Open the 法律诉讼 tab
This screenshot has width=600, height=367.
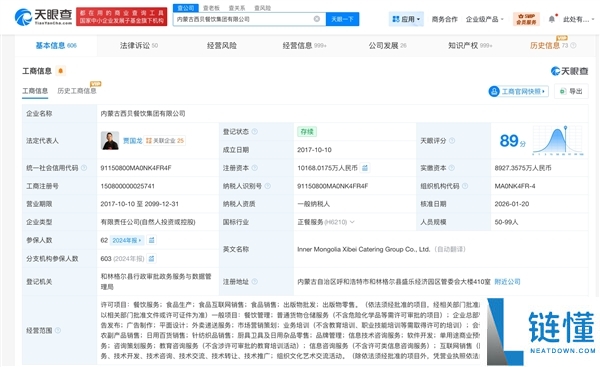(139, 46)
